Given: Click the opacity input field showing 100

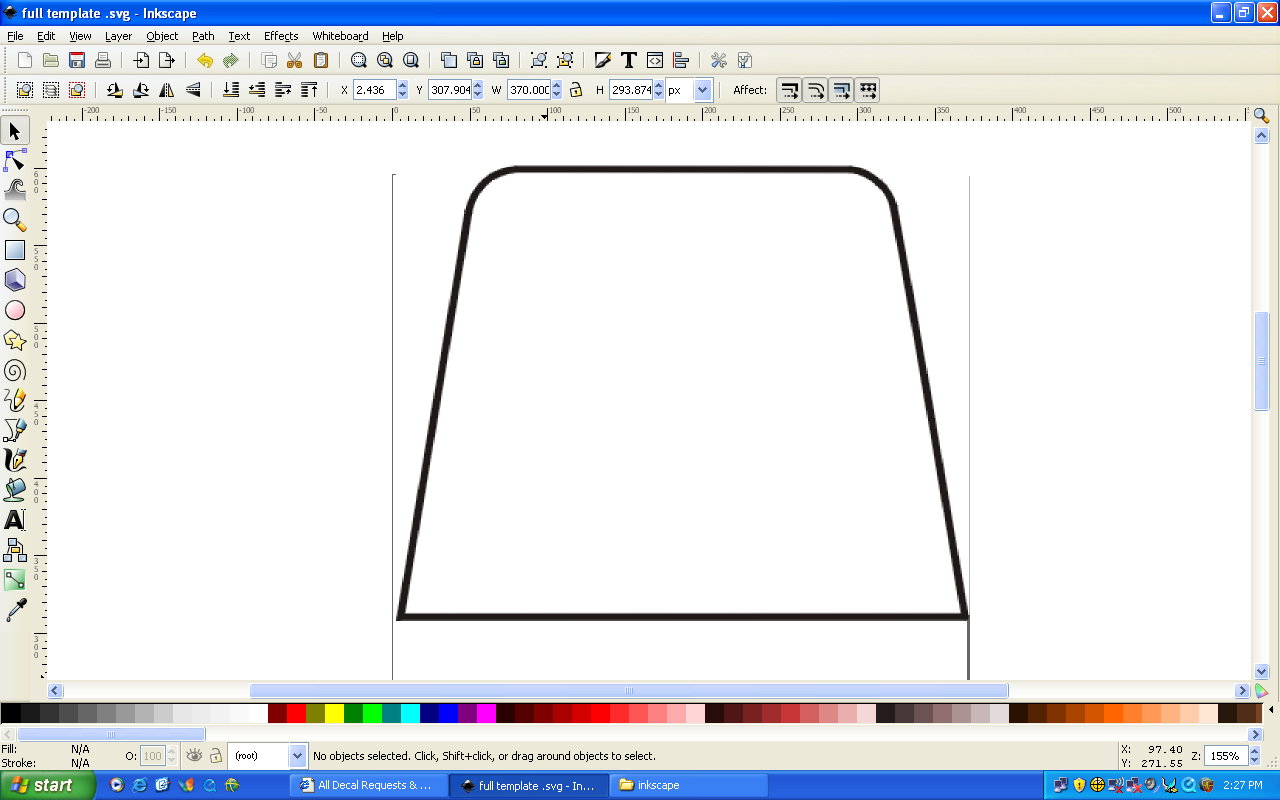Looking at the screenshot, I should (x=152, y=755).
